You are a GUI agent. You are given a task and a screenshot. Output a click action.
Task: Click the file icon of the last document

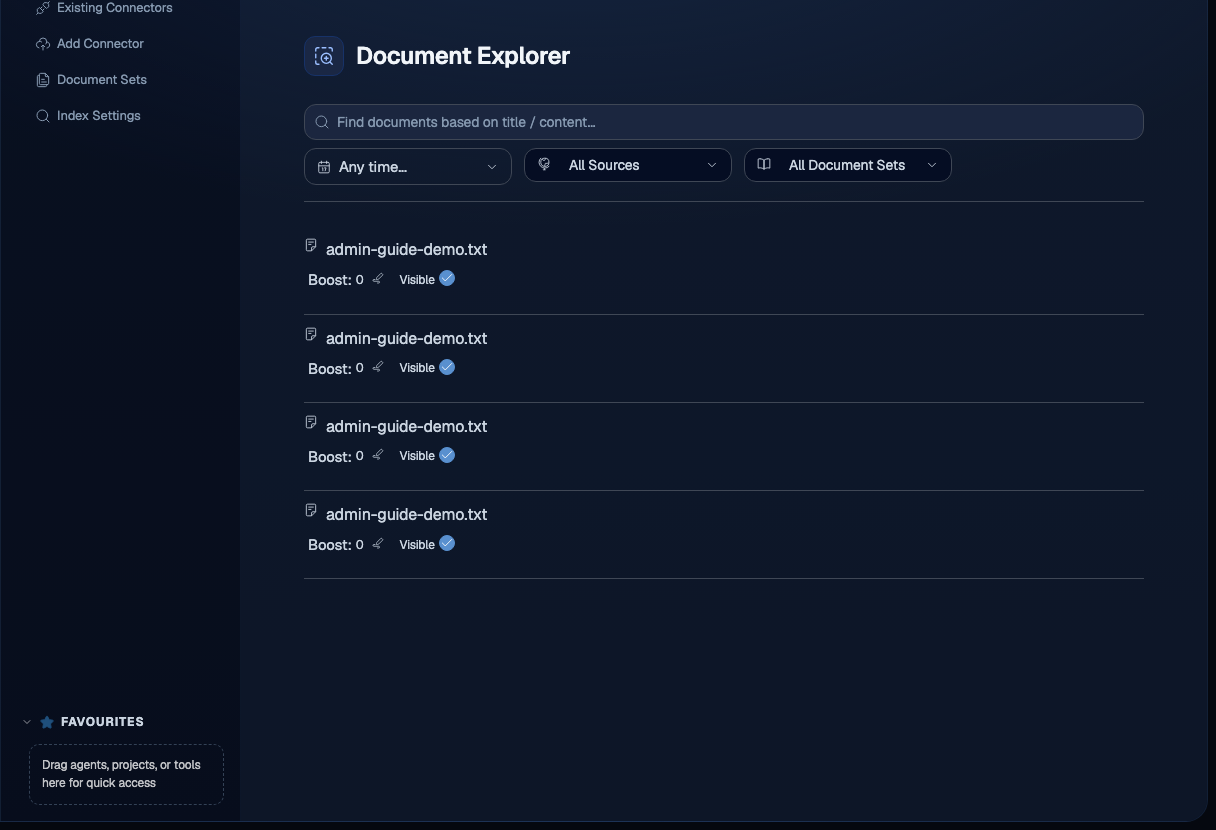pyautogui.click(x=311, y=510)
